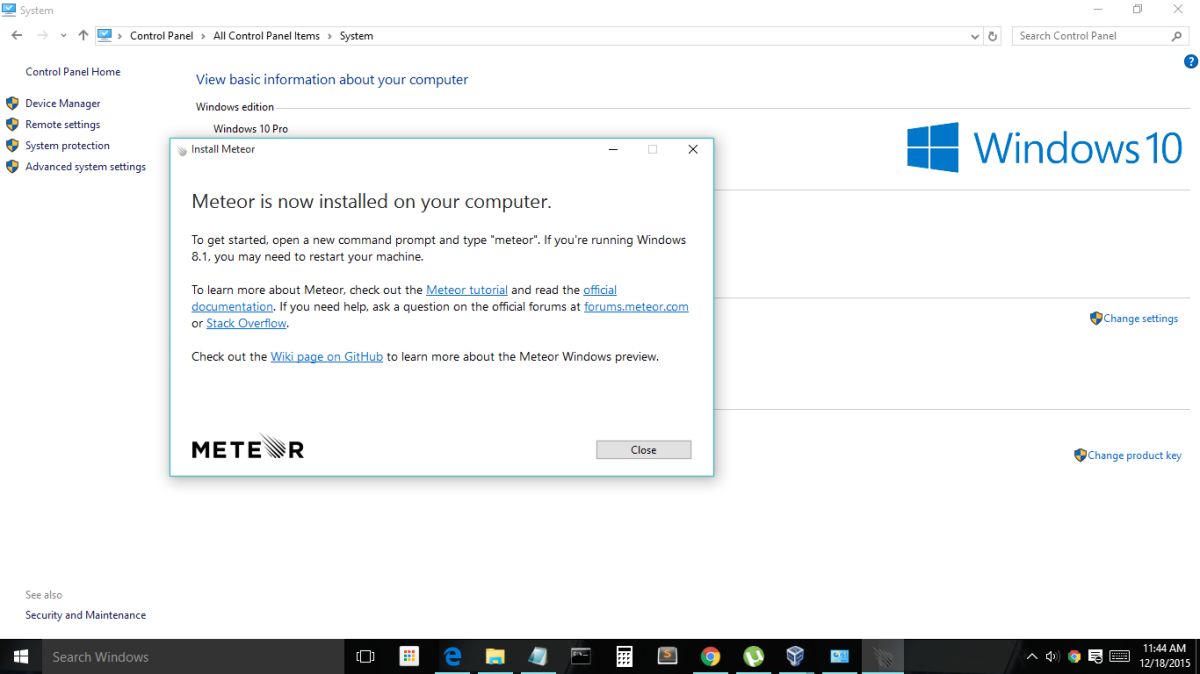
Task: Go to Control Panel Home
Action: click(x=73, y=72)
